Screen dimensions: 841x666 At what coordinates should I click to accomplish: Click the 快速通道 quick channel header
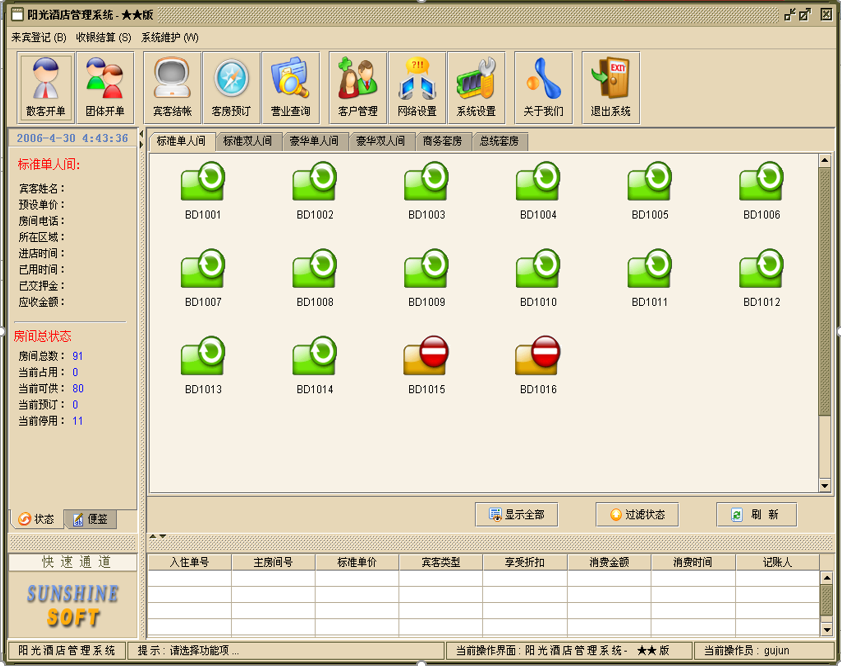(73, 562)
